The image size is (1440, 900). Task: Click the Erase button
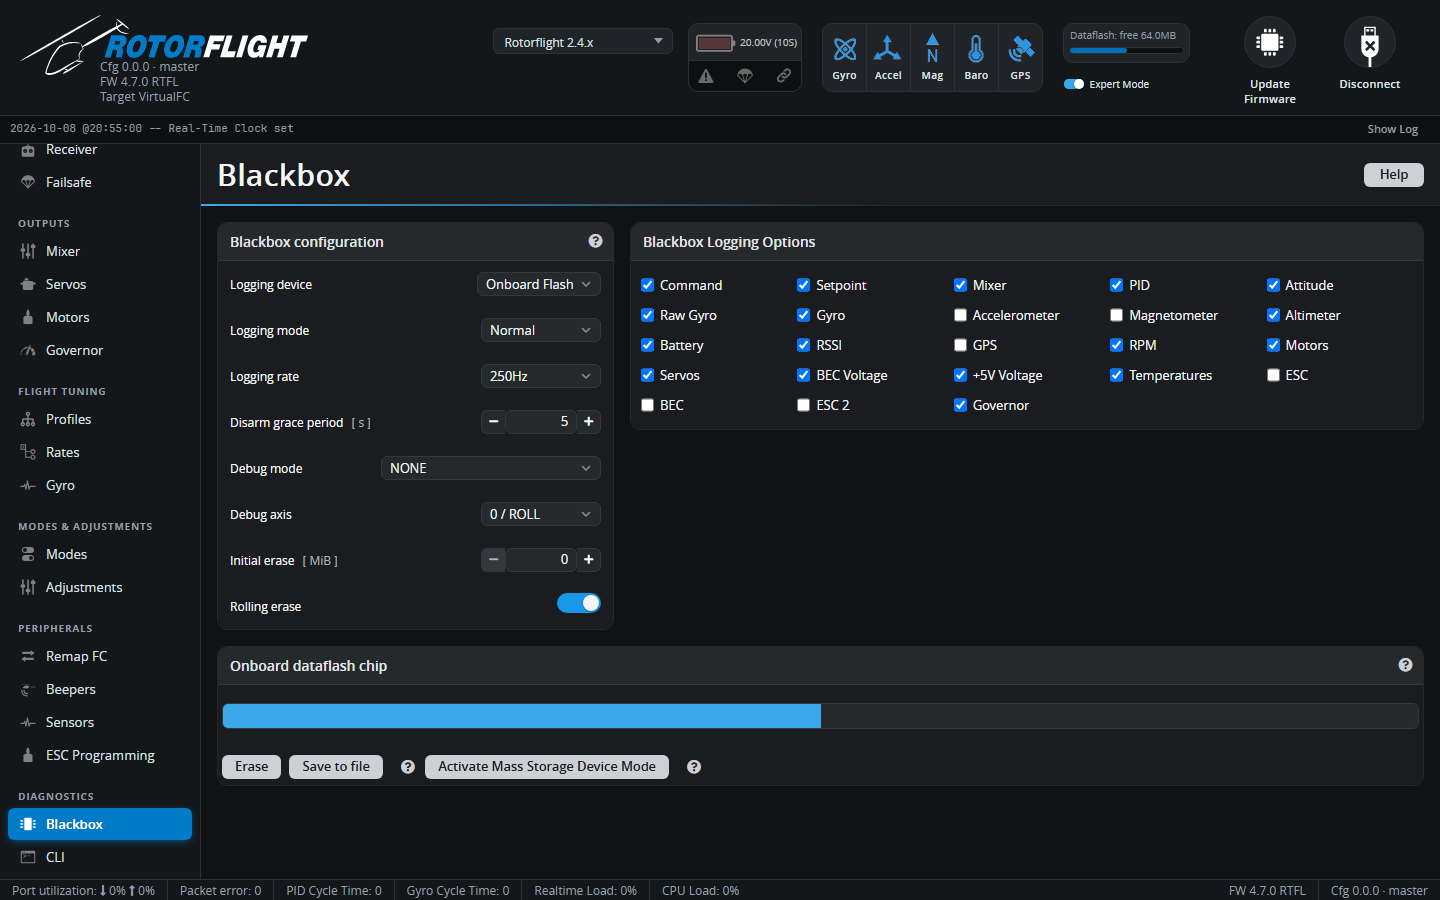(251, 766)
